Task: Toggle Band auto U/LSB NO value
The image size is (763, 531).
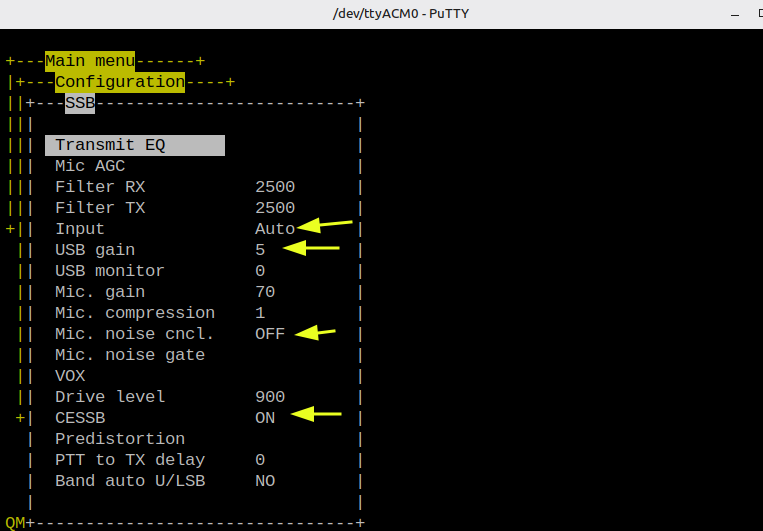Action: pyautogui.click(x=265, y=481)
